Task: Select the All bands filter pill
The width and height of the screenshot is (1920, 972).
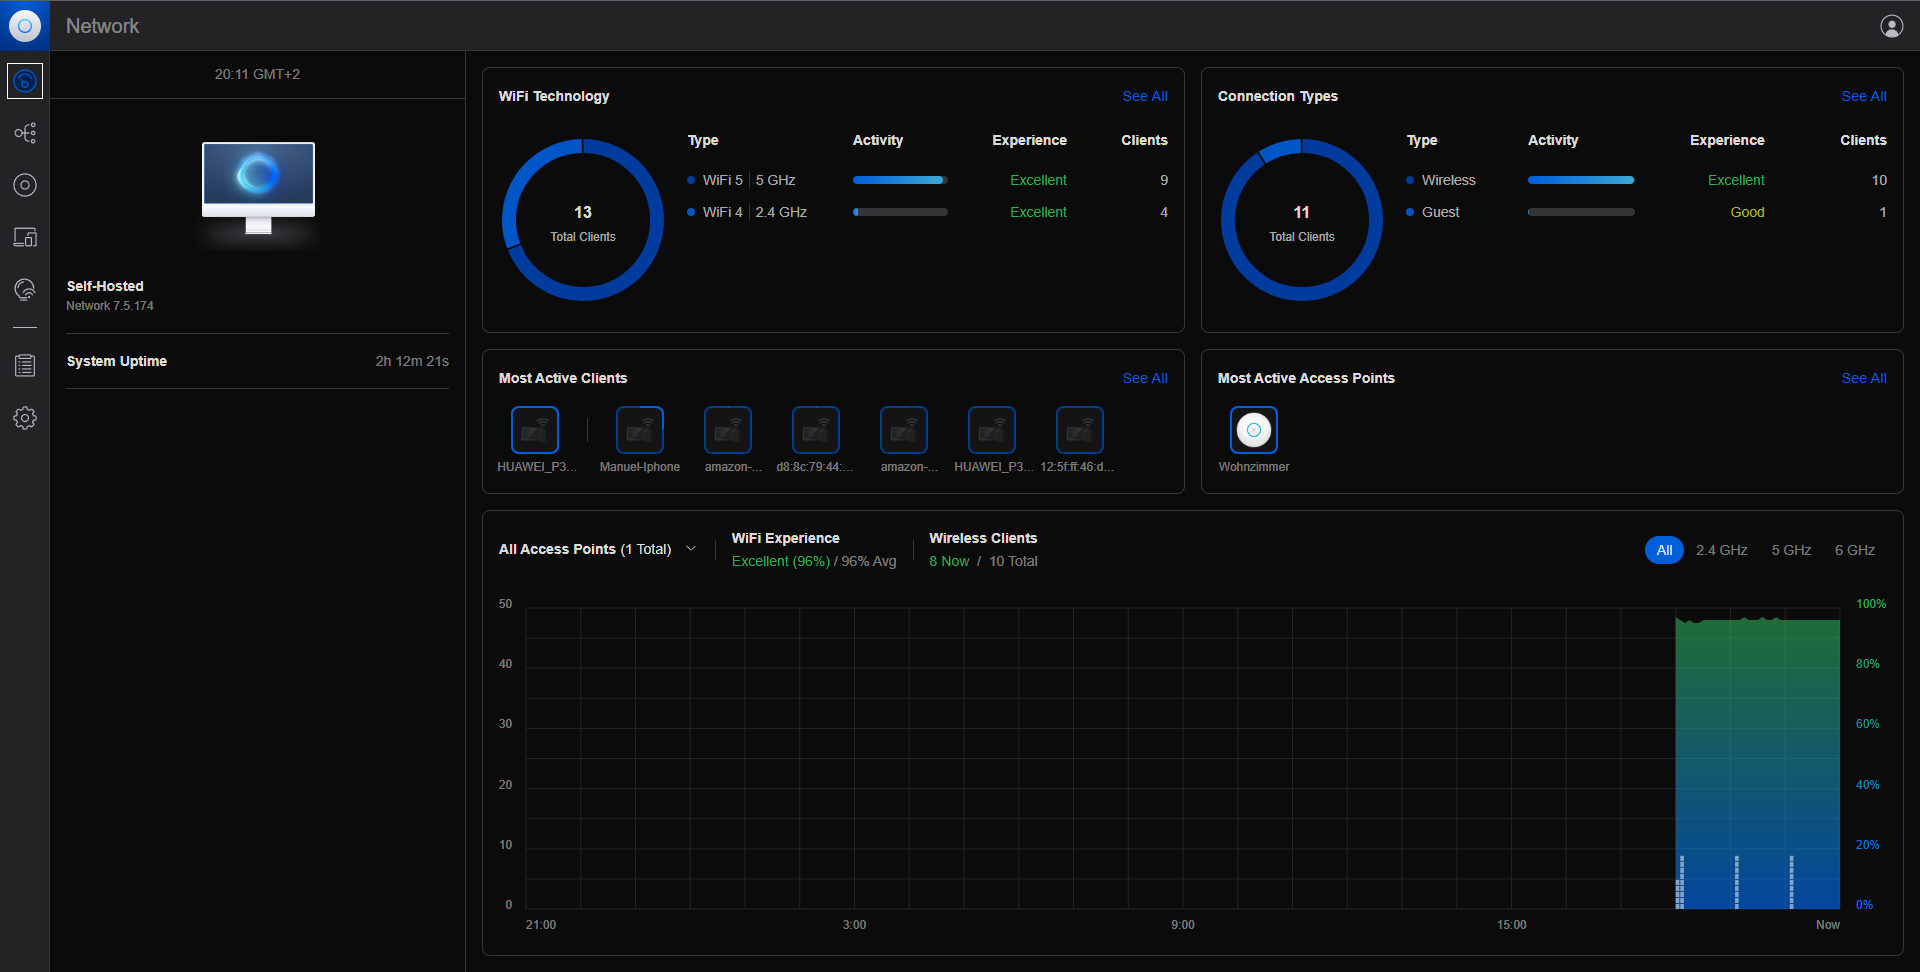Action: [x=1664, y=550]
